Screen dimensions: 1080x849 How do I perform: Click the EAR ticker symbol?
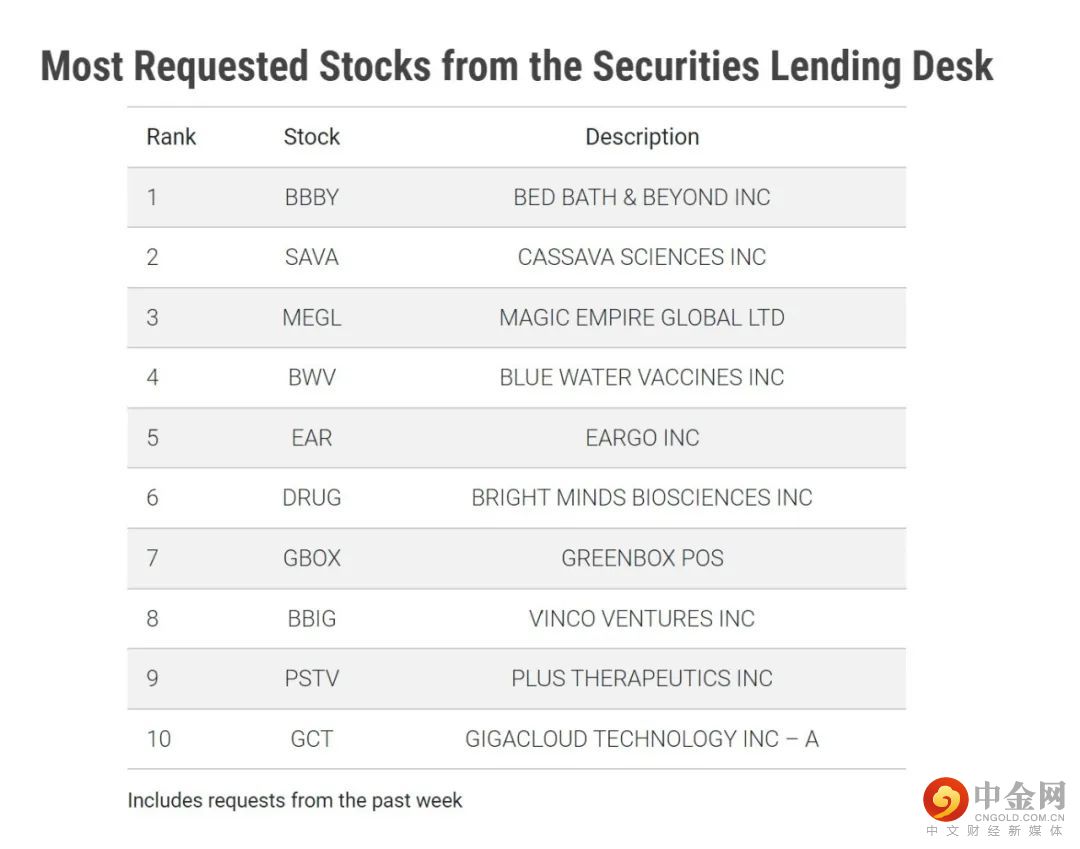pyautogui.click(x=311, y=438)
